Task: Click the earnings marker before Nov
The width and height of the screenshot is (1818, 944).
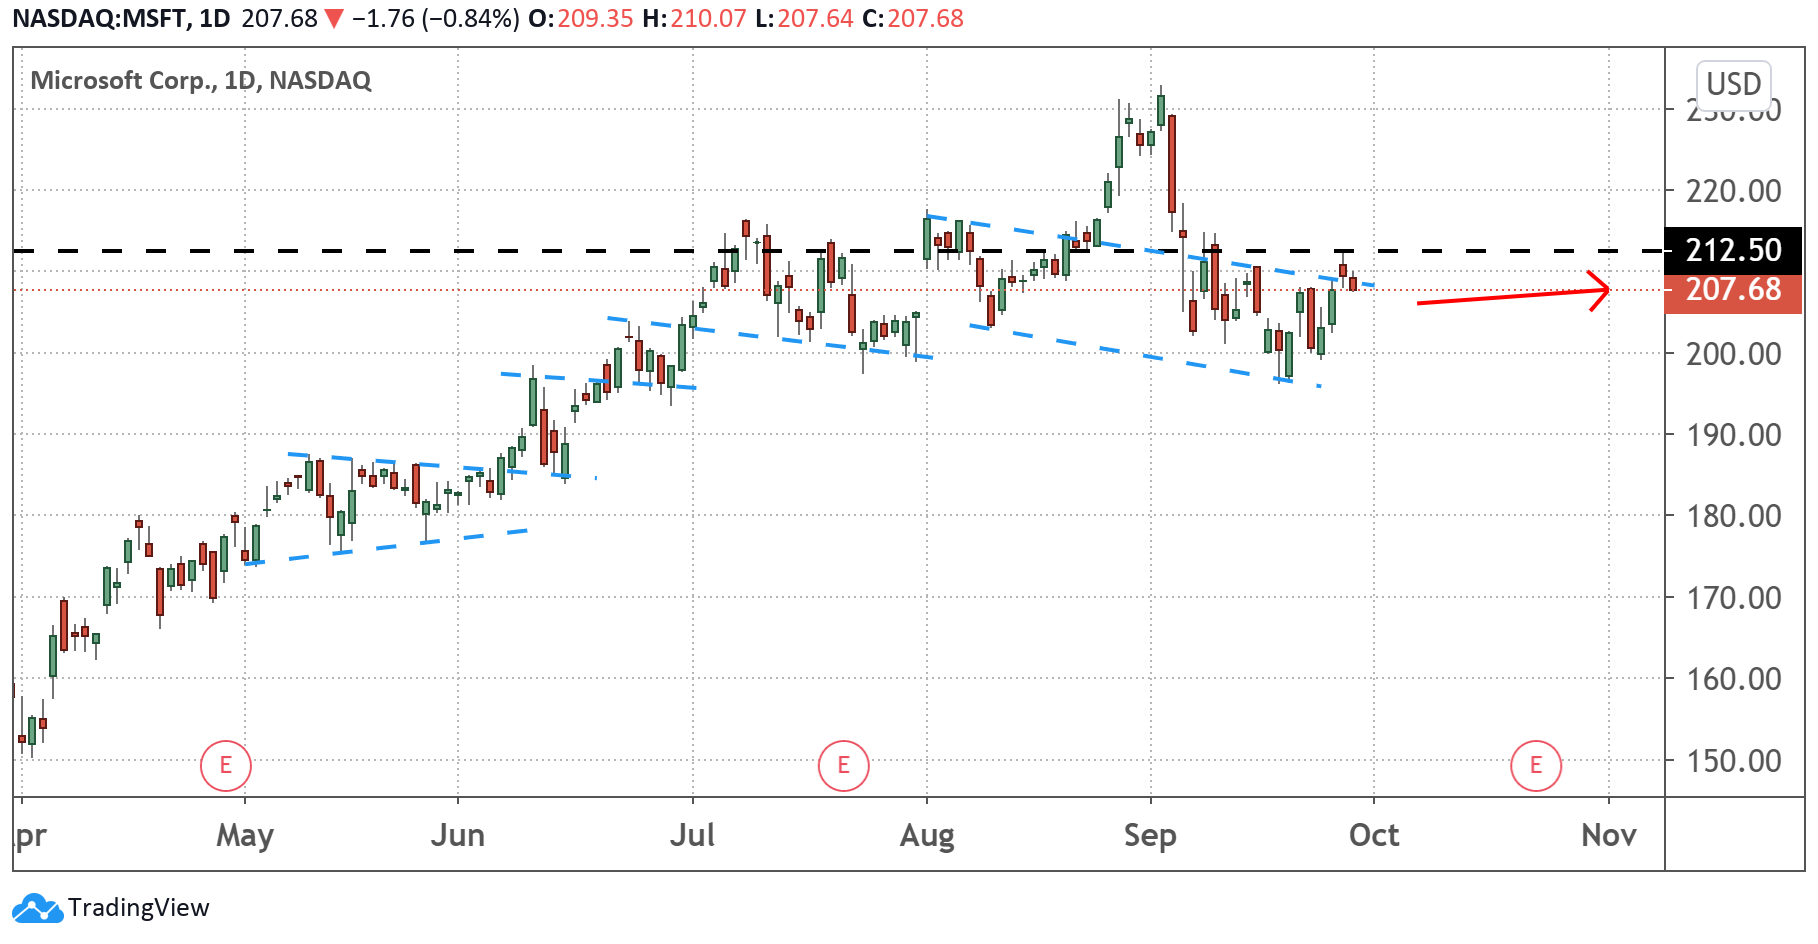Action: [x=1535, y=766]
